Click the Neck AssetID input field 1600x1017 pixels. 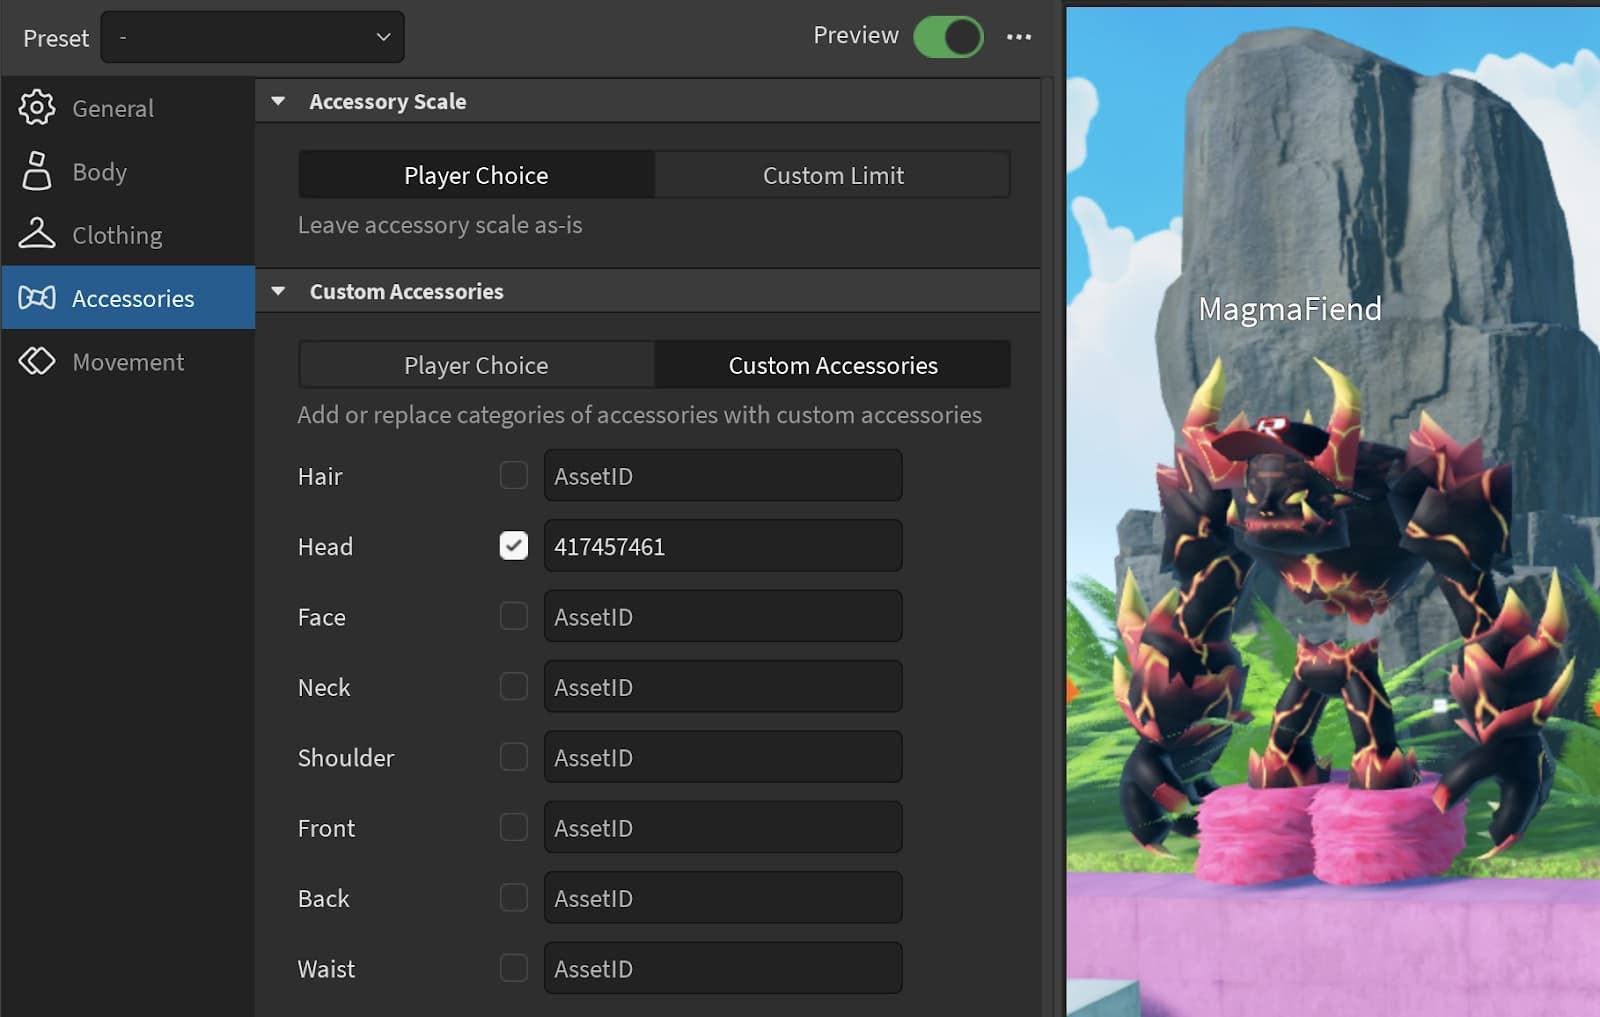[723, 687]
